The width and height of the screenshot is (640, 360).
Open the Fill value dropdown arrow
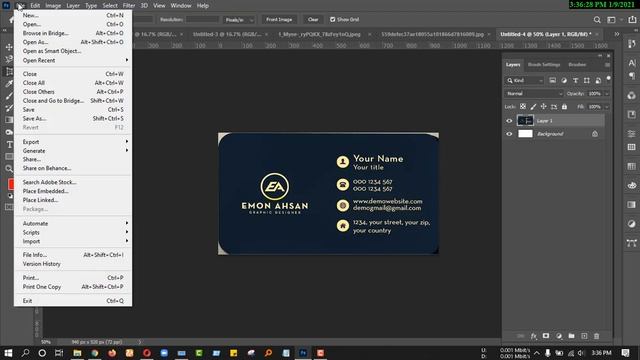tap(607, 107)
